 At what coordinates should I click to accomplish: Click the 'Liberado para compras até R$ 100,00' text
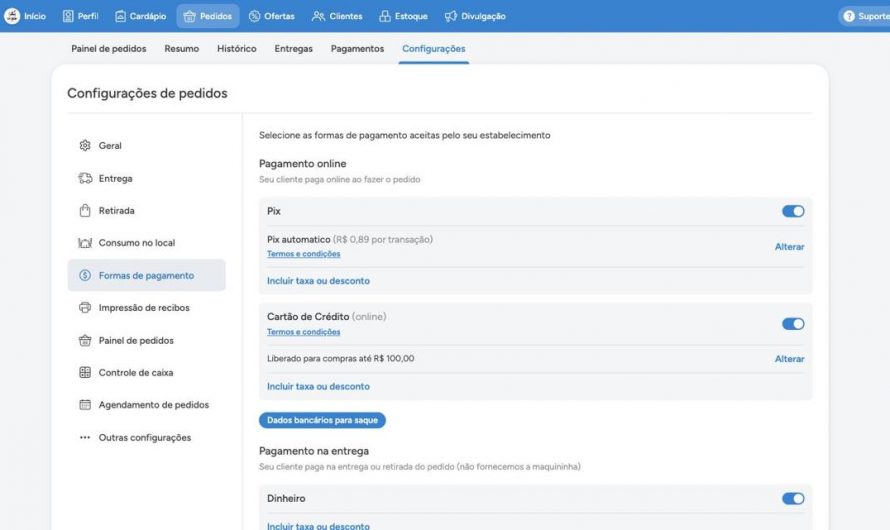(341, 359)
